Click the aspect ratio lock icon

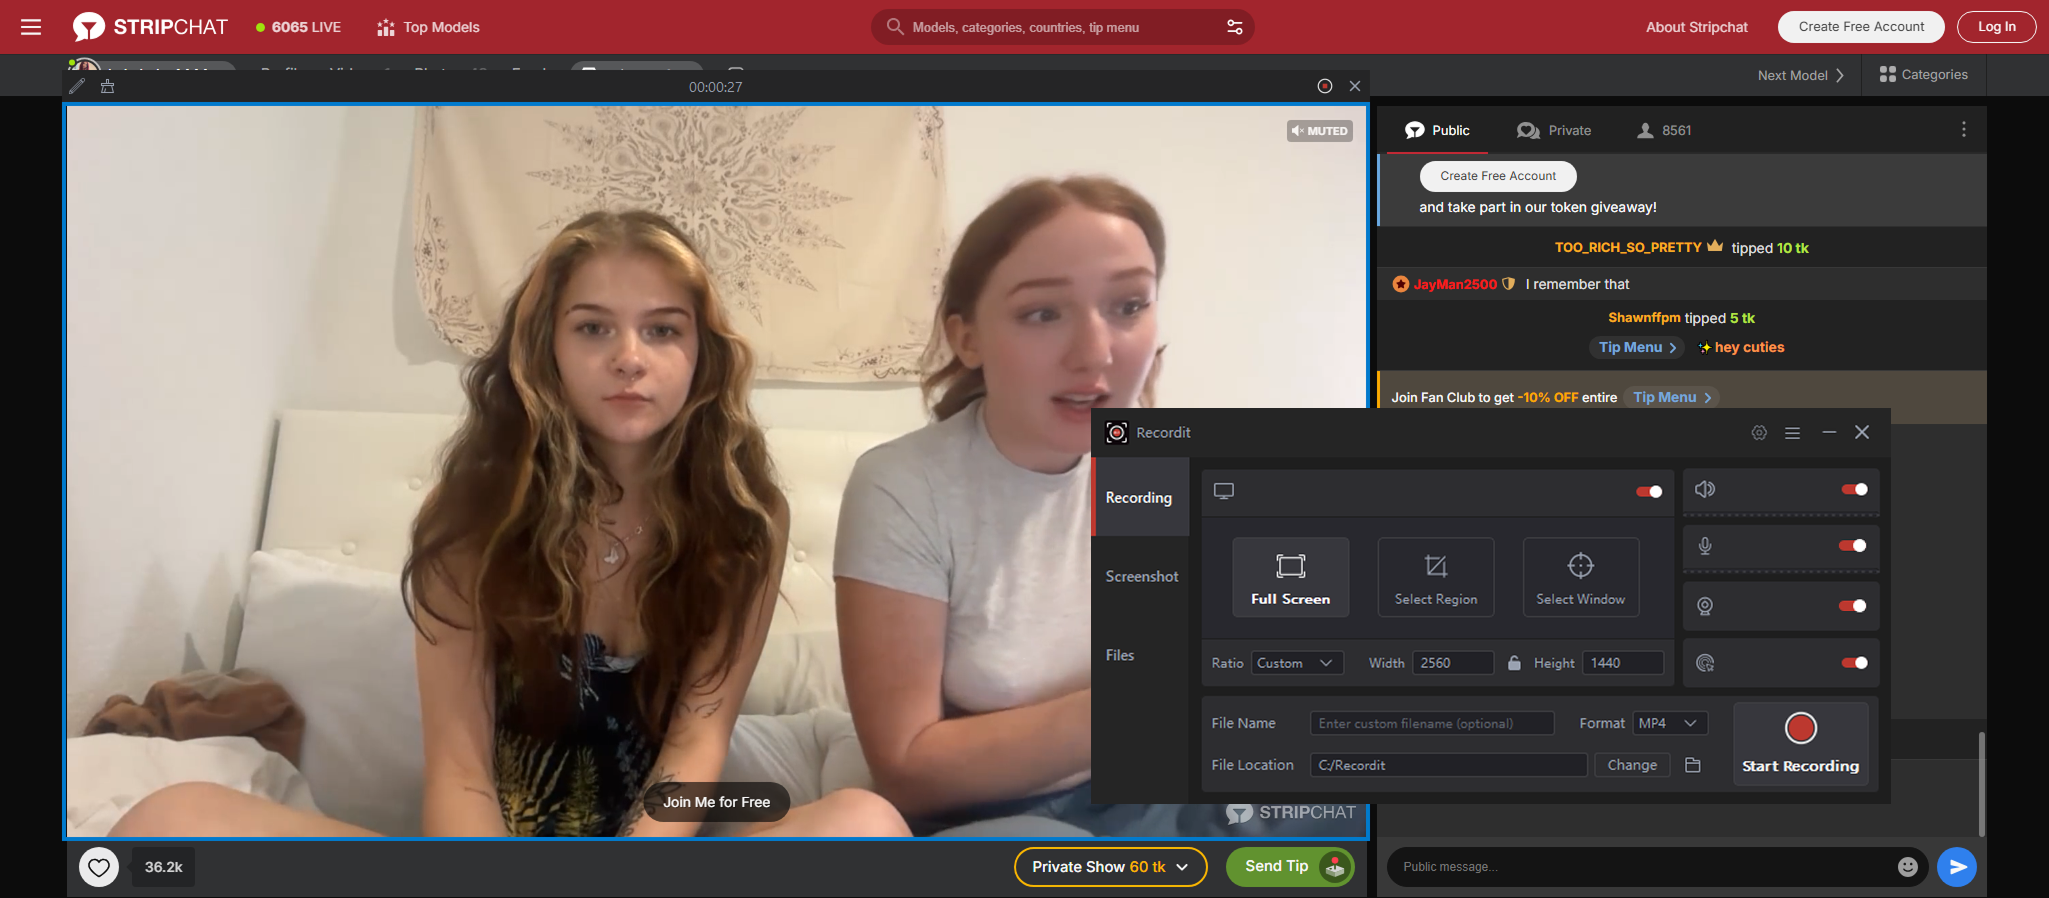1514,663
